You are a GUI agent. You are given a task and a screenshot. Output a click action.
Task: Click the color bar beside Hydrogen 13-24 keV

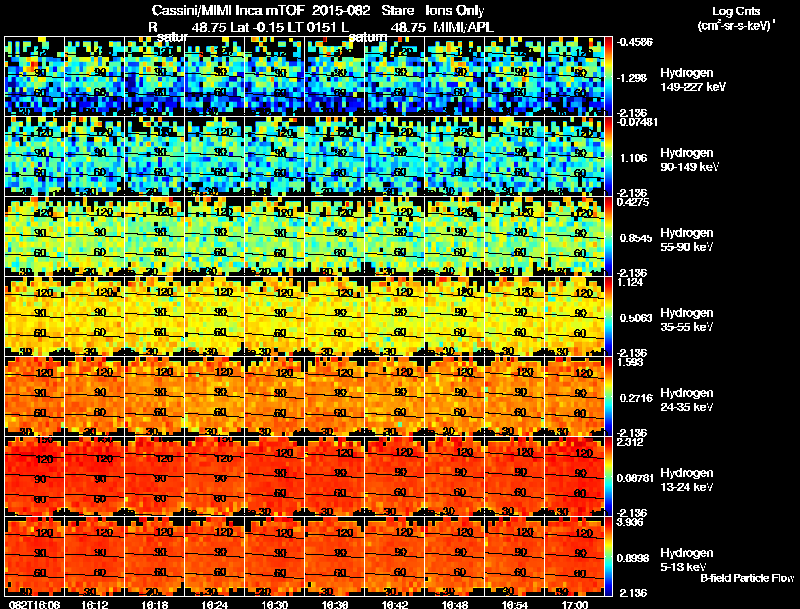608,476
